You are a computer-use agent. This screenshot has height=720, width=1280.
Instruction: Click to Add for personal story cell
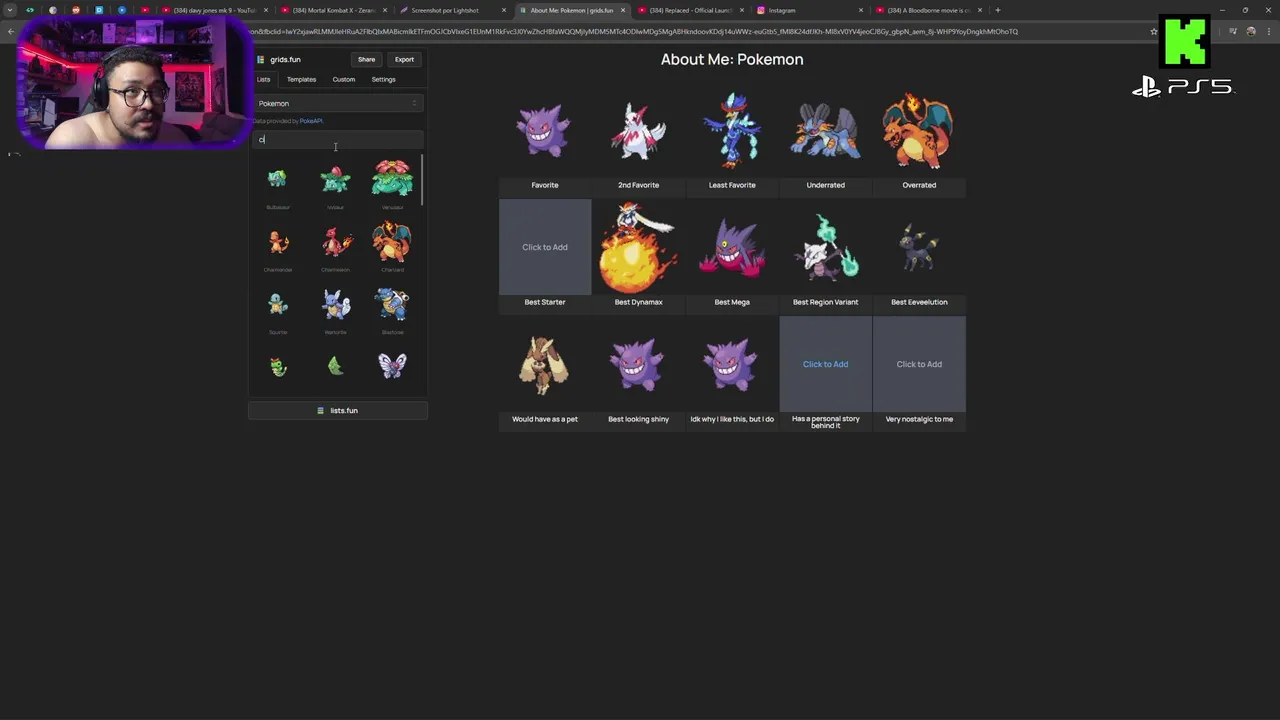tap(825, 364)
